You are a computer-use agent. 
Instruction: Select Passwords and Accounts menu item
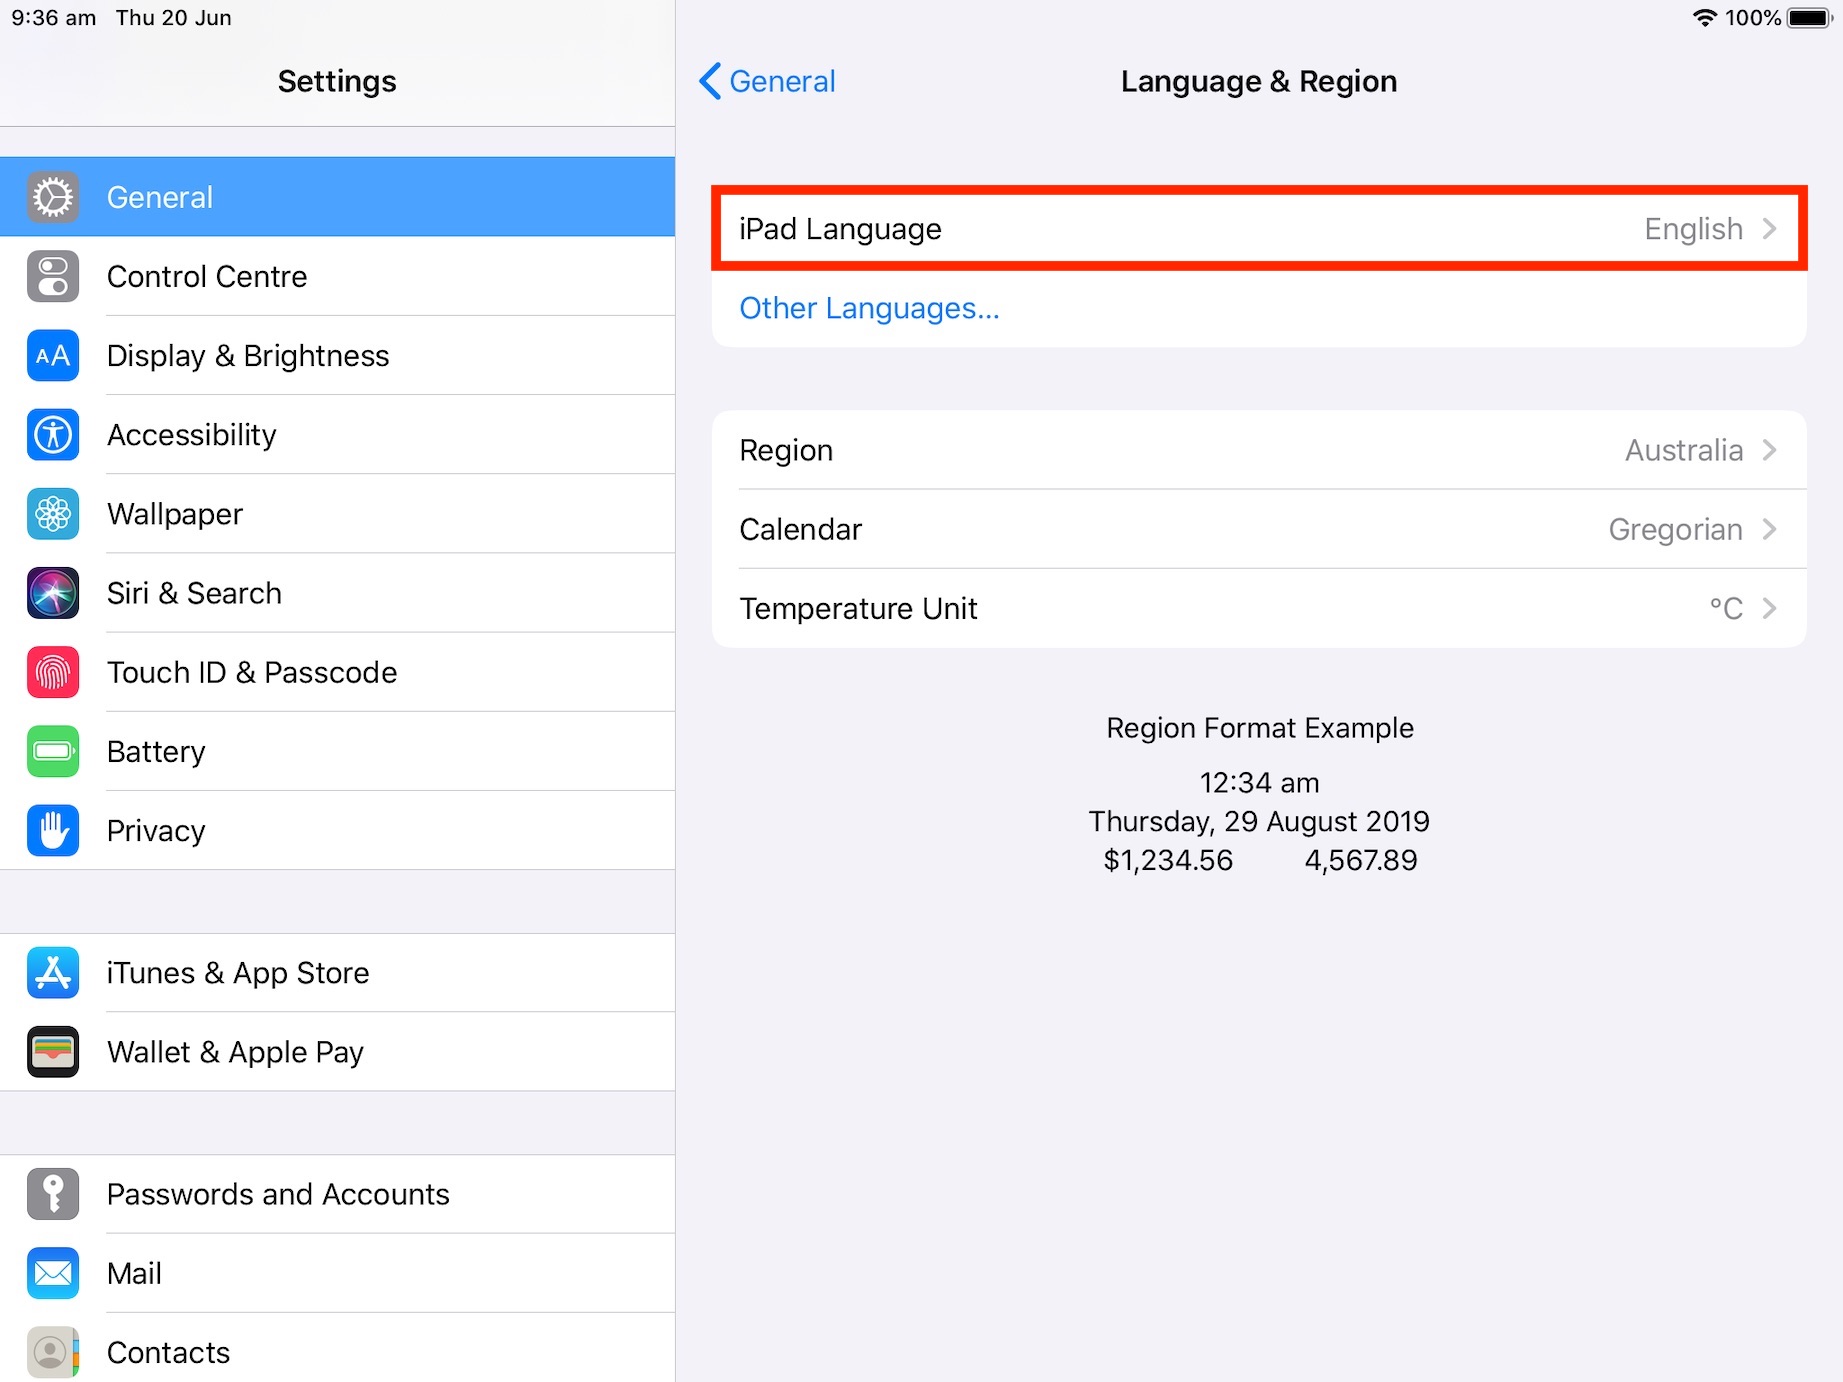278,1194
